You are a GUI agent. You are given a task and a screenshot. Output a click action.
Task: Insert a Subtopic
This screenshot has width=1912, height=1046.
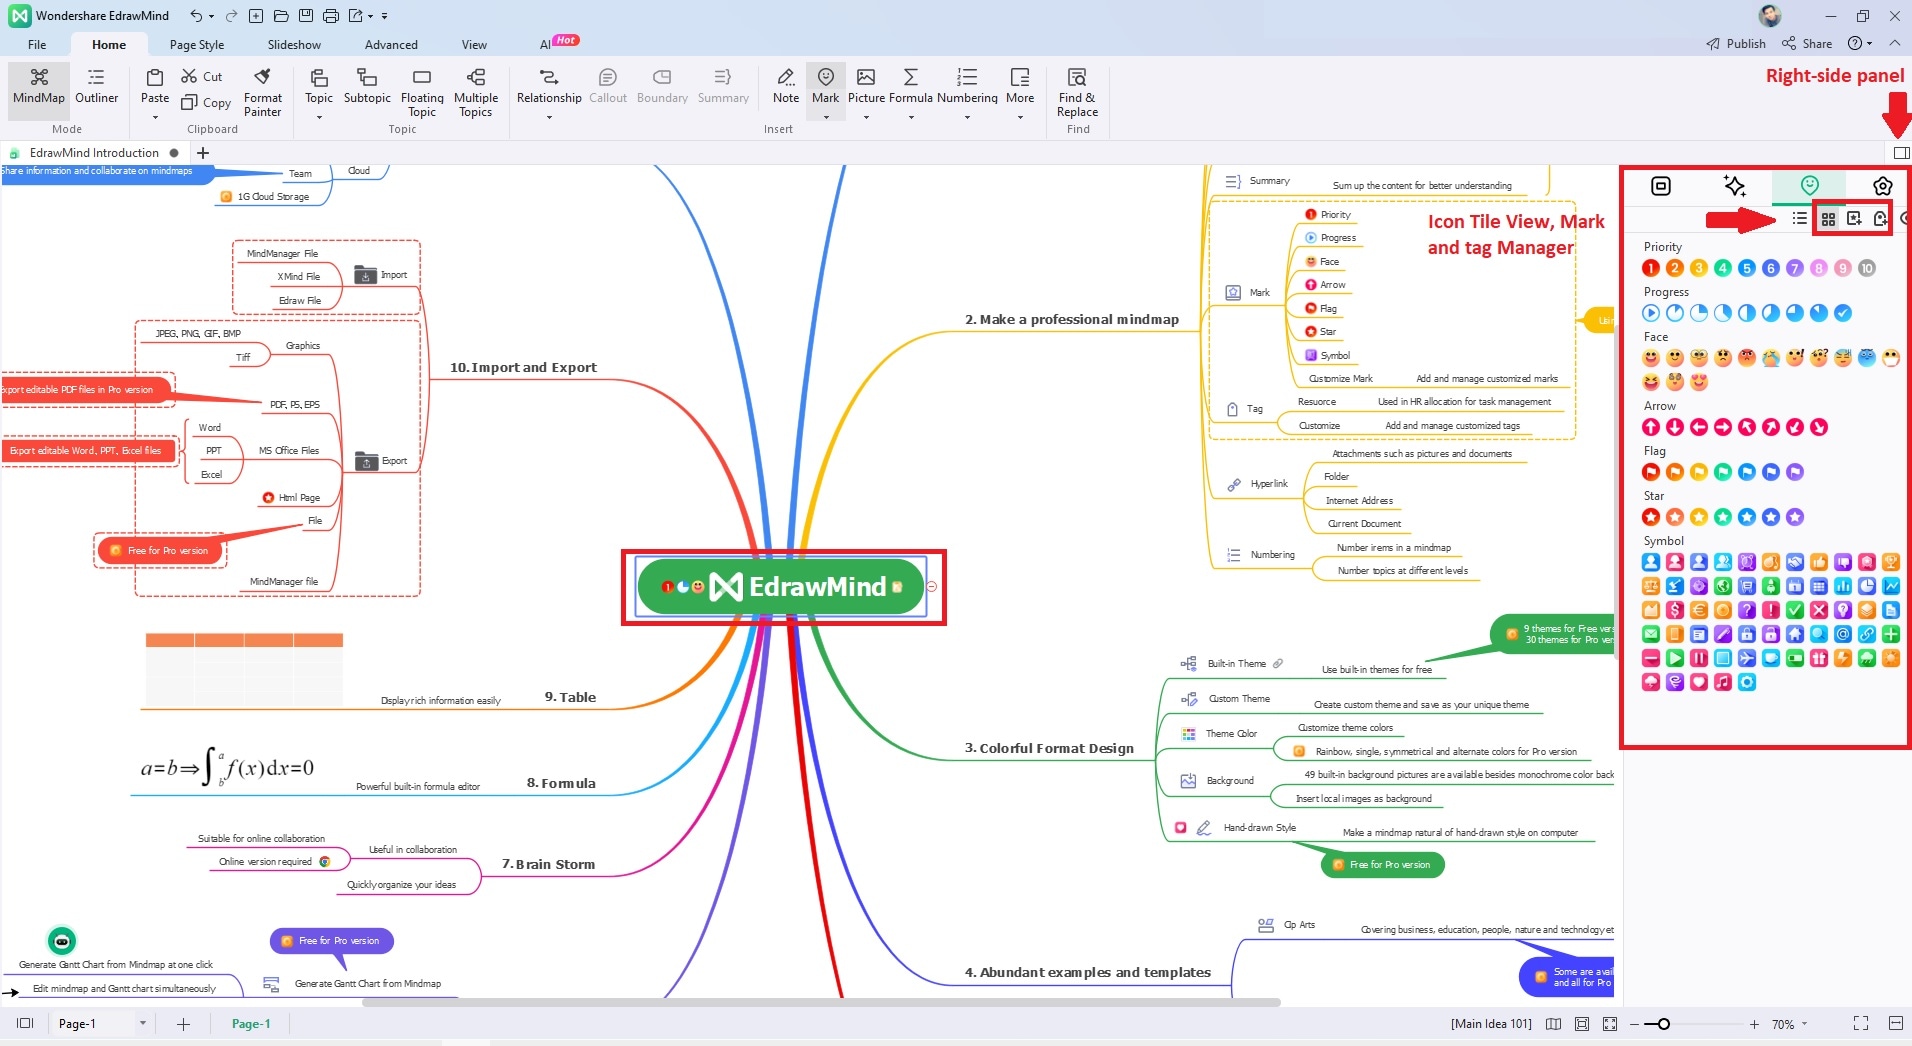[x=367, y=86]
